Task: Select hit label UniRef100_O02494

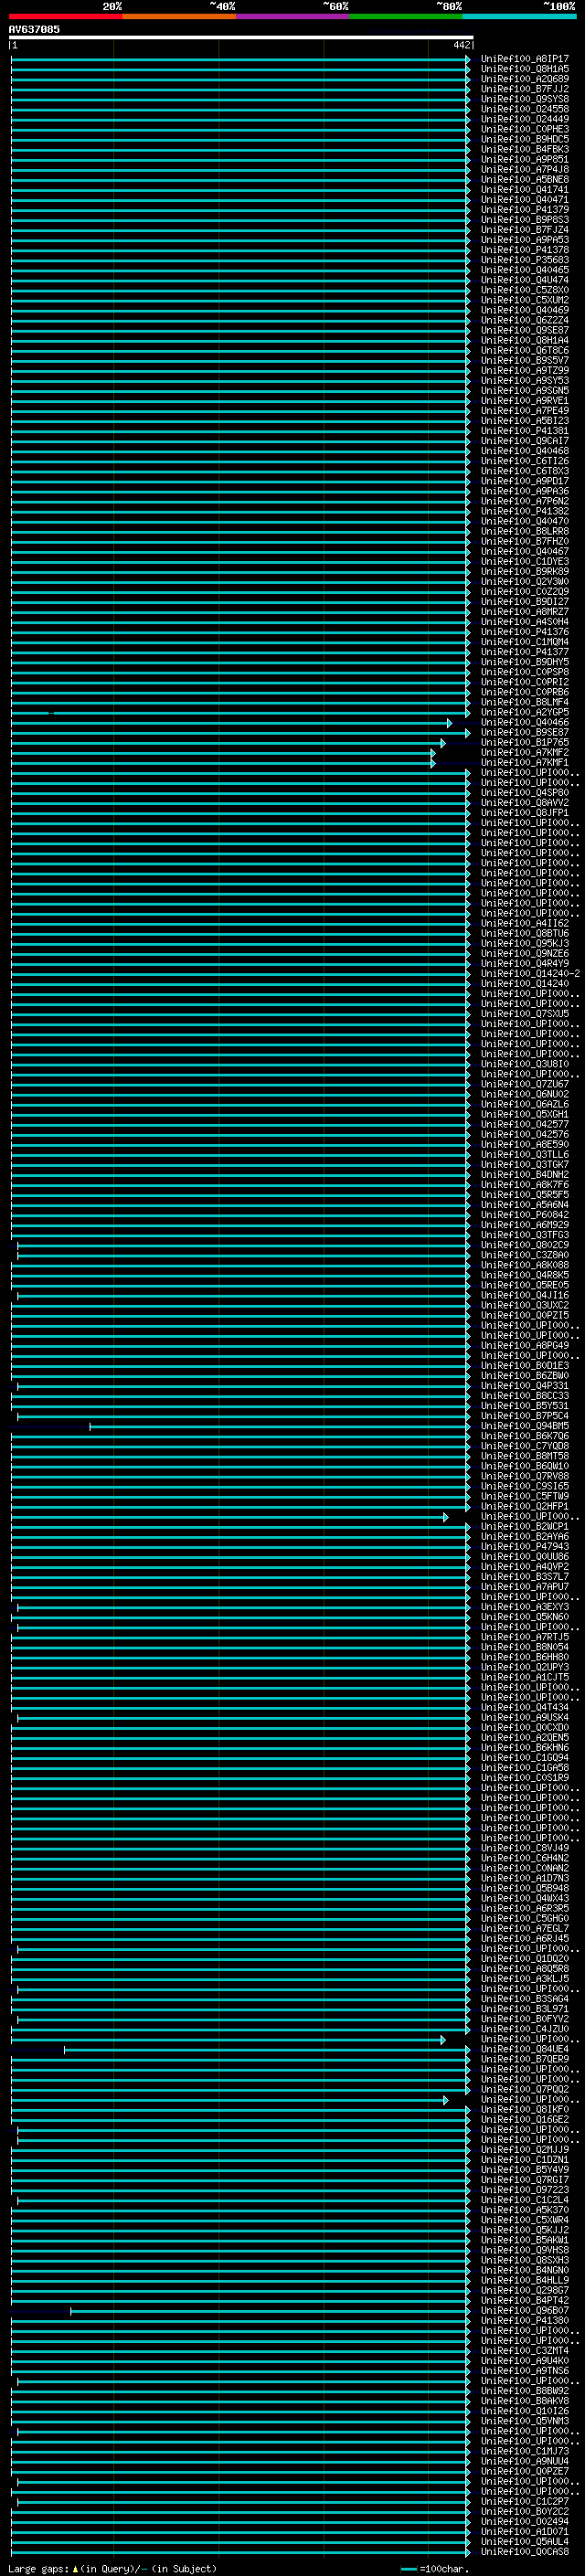Action: pos(524,2521)
